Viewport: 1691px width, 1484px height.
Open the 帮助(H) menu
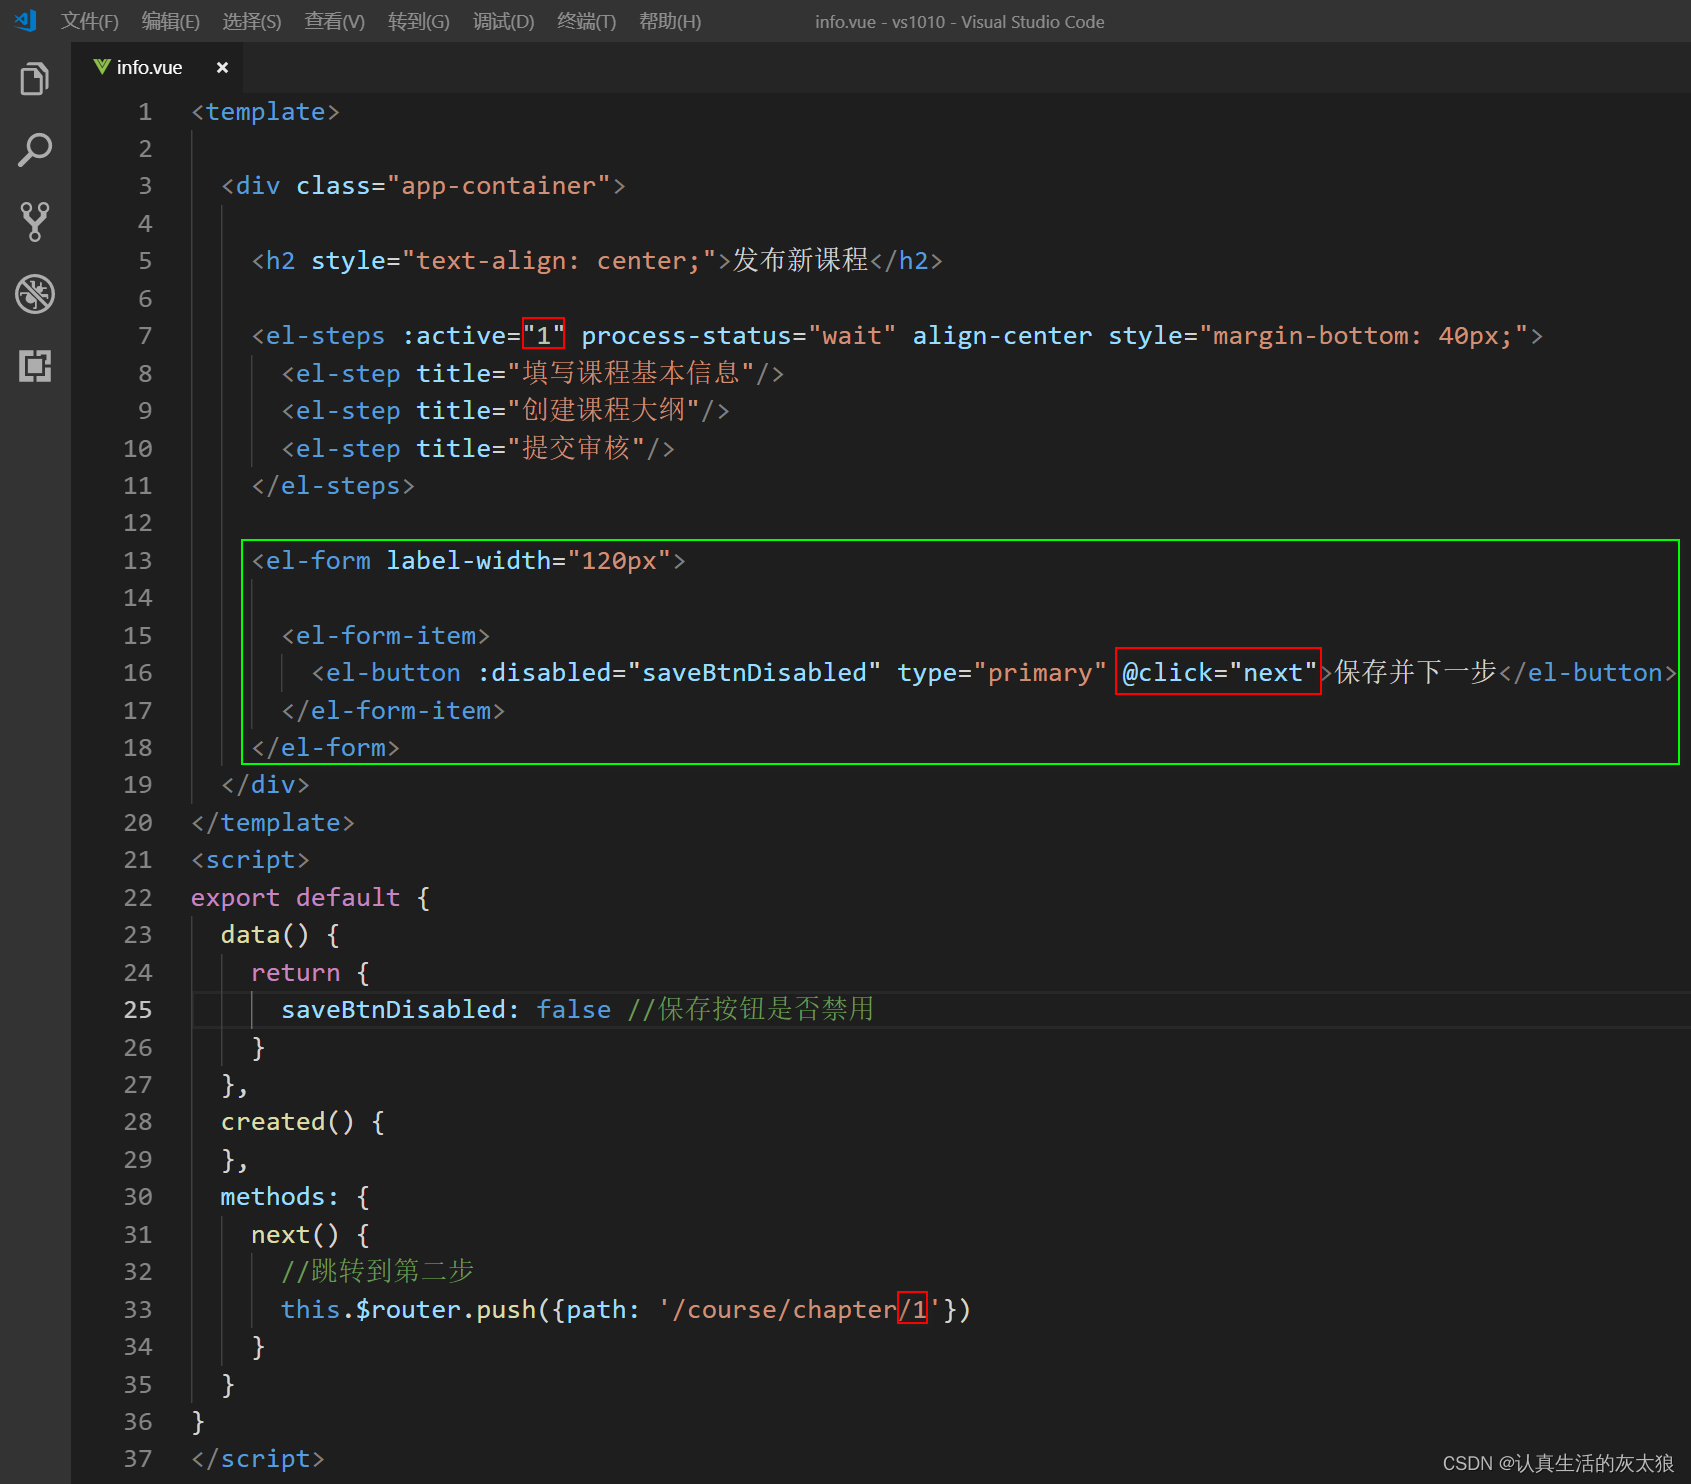coord(670,21)
